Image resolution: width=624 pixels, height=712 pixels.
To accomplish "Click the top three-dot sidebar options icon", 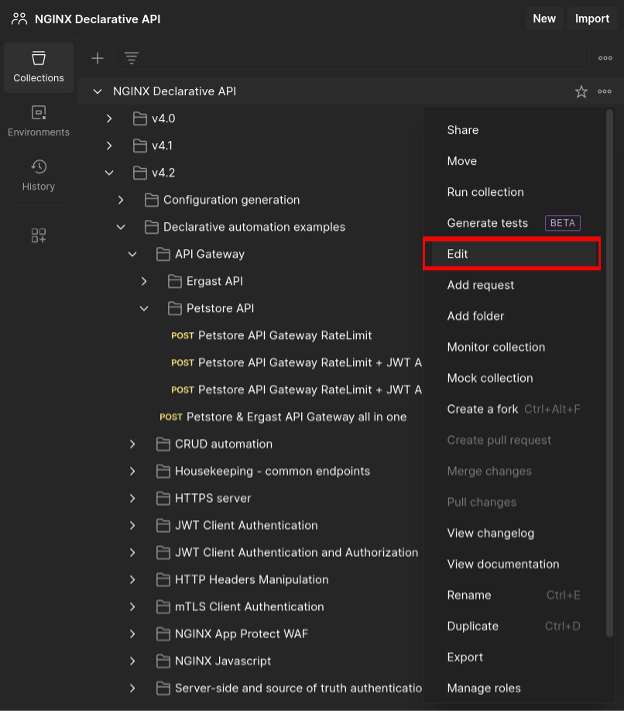I will coord(605,58).
